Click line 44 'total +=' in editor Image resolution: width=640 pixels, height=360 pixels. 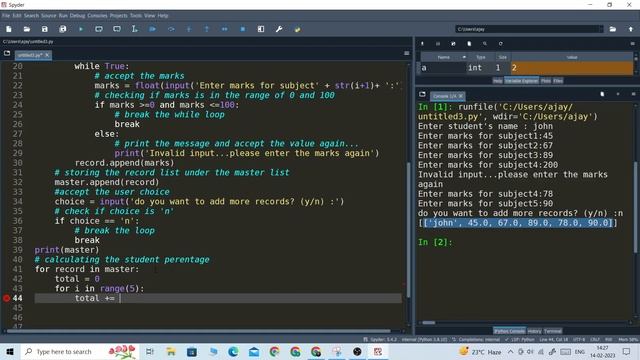[95, 298]
